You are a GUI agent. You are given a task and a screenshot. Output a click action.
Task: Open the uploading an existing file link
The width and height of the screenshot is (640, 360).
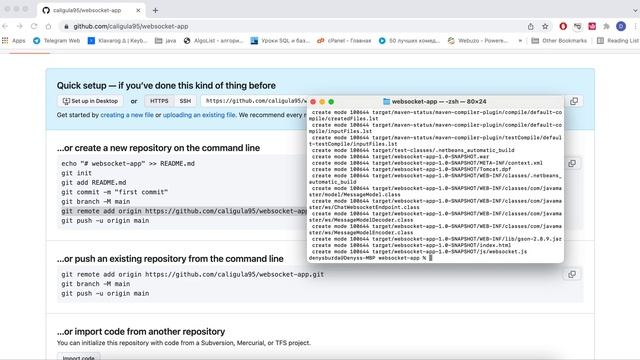199,115
